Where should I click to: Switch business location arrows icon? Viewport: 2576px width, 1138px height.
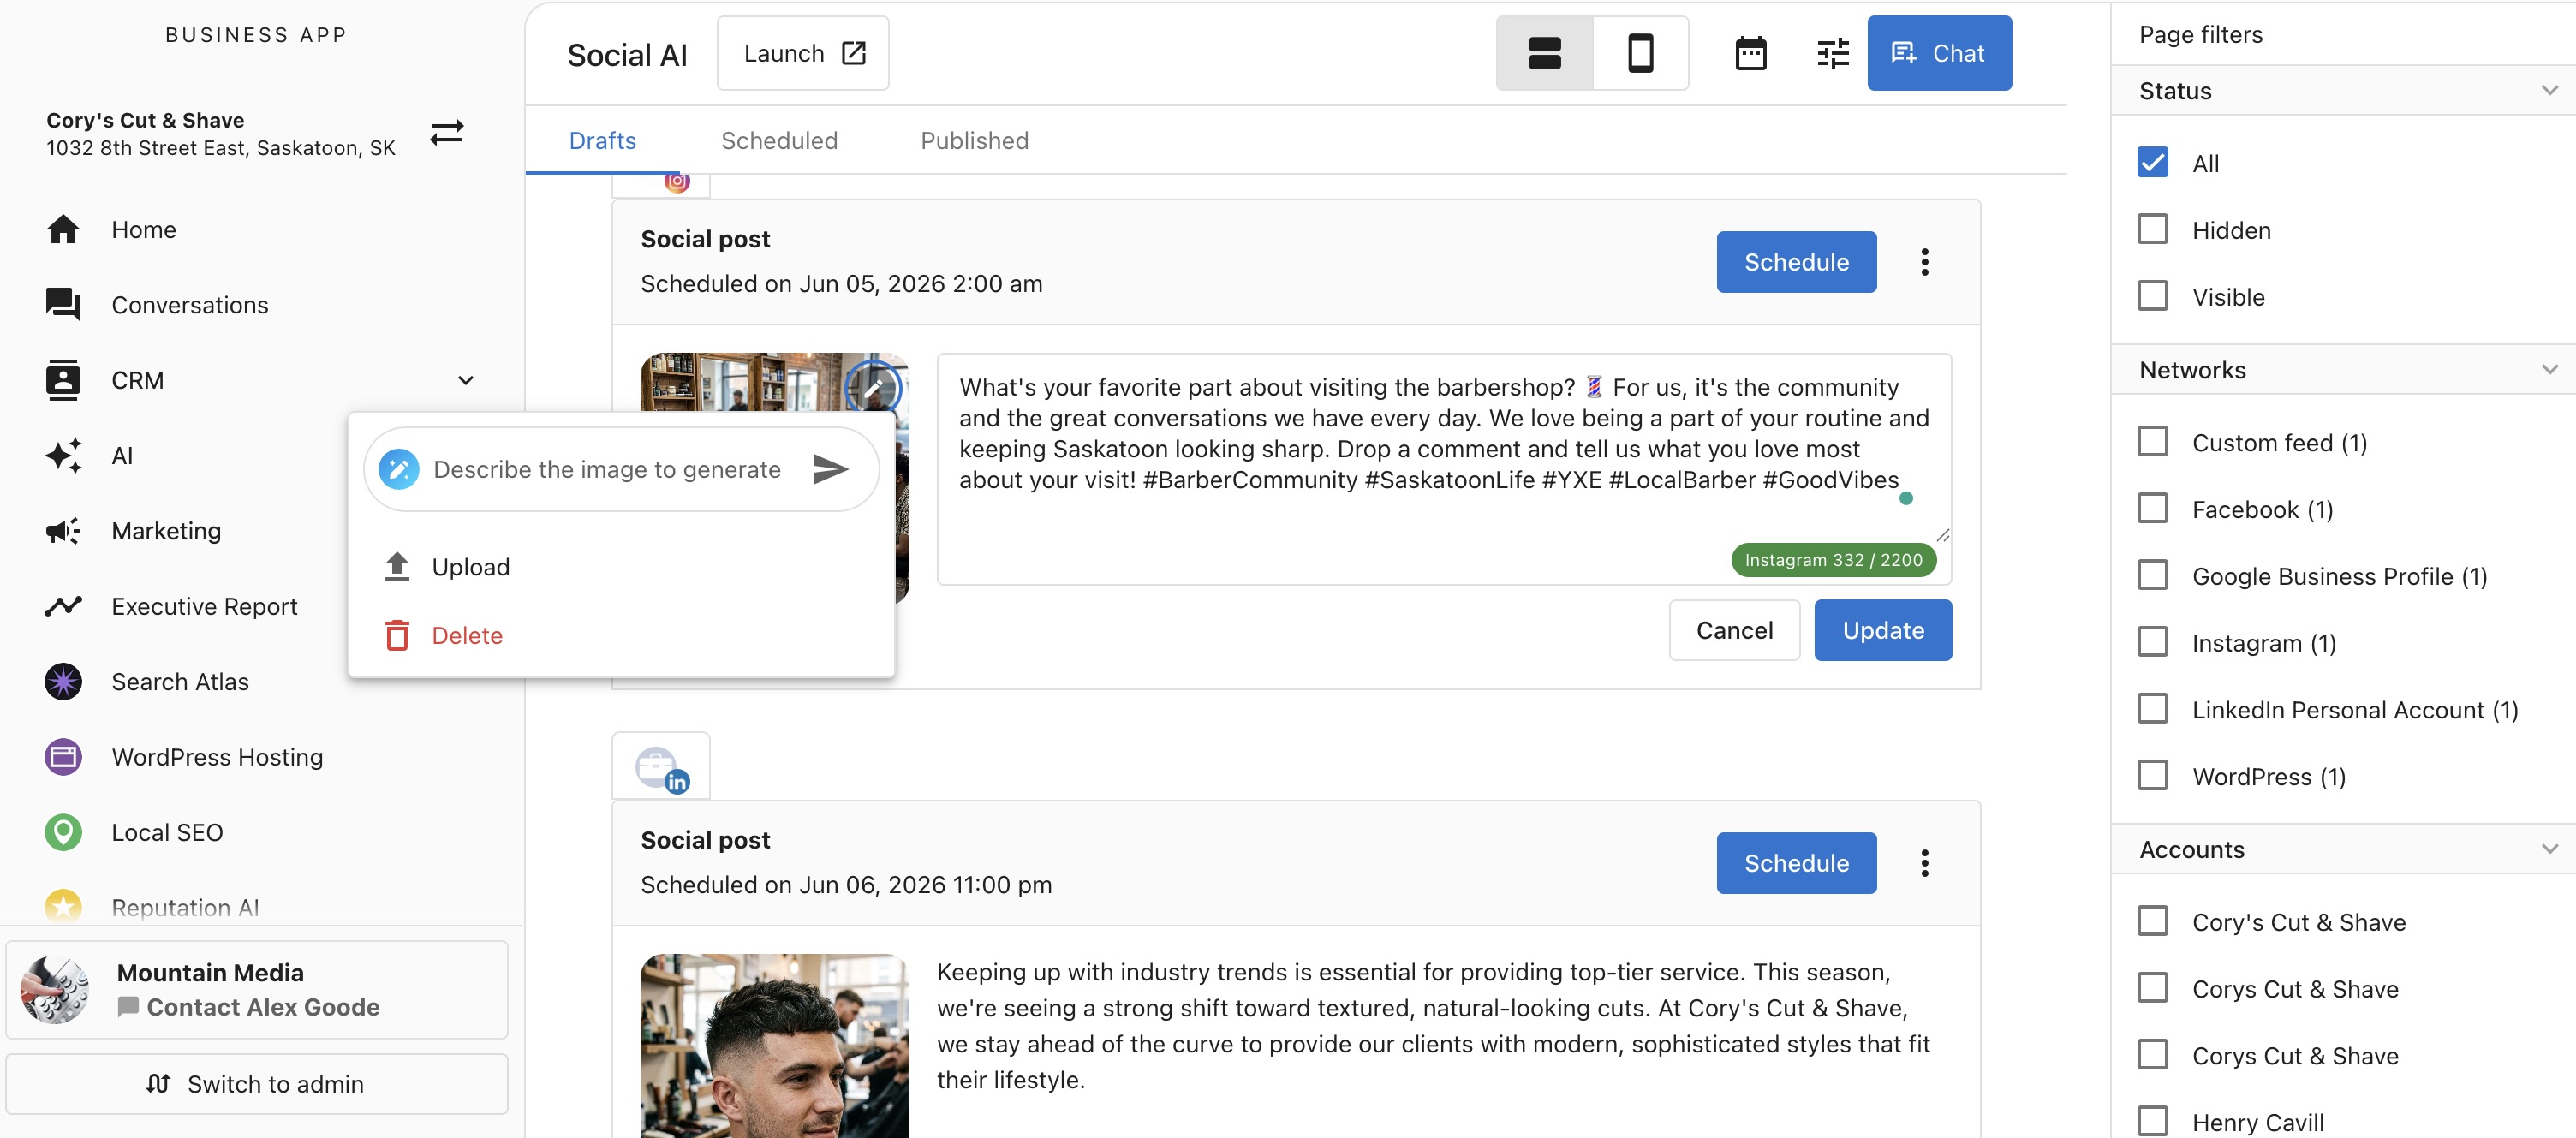click(x=447, y=133)
